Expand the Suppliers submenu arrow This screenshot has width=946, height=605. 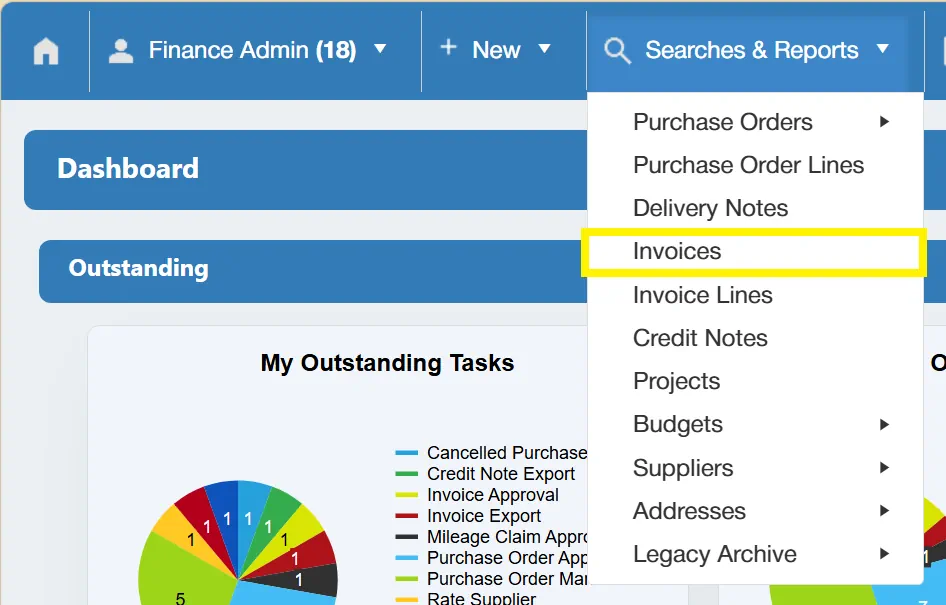coord(884,467)
